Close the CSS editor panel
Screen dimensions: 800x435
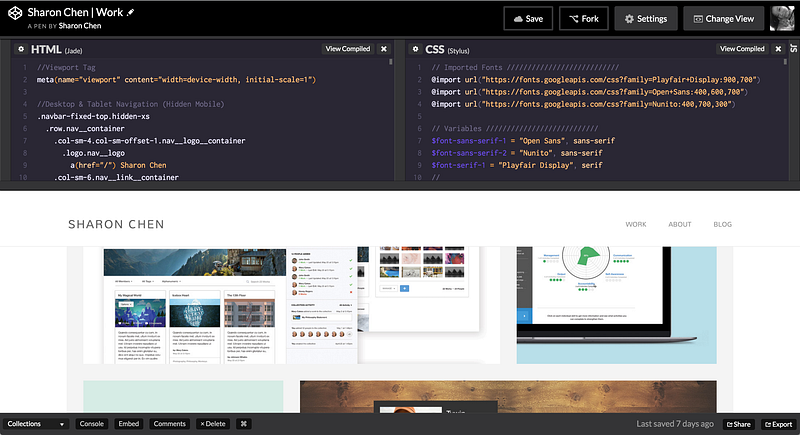tap(778, 49)
